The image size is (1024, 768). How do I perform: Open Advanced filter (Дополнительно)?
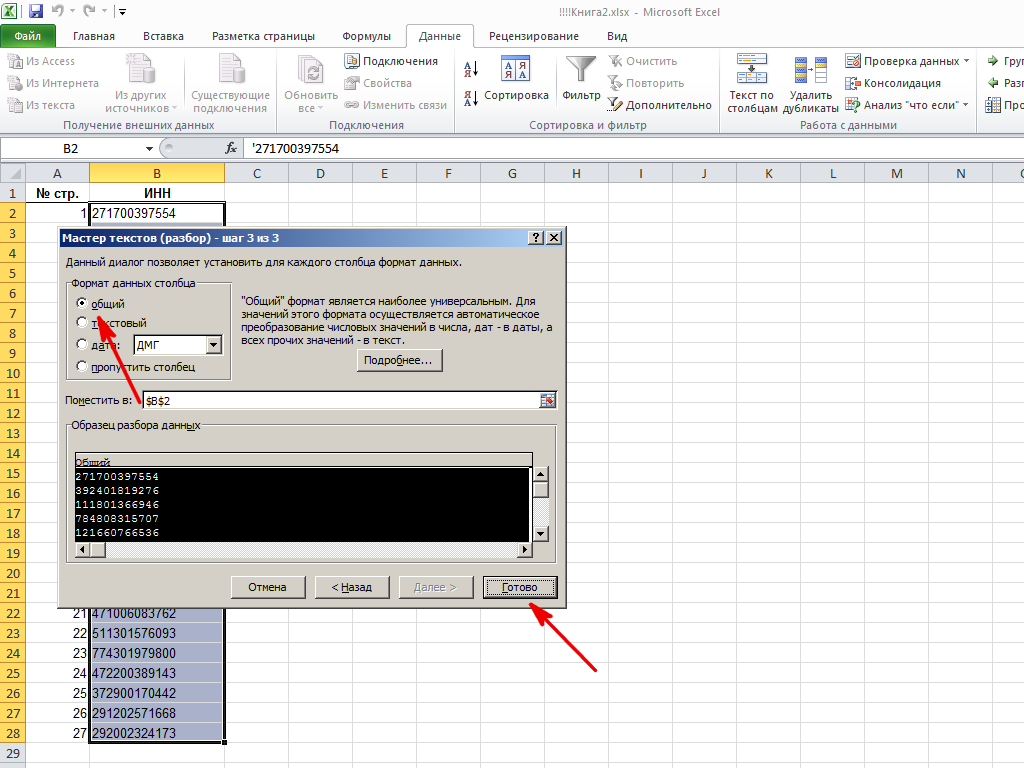click(660, 105)
